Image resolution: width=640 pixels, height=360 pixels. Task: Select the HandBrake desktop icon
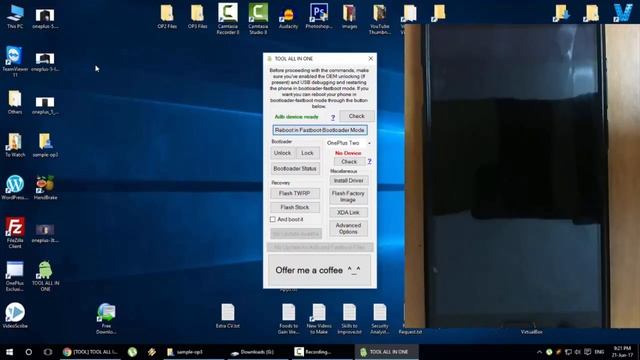point(45,188)
